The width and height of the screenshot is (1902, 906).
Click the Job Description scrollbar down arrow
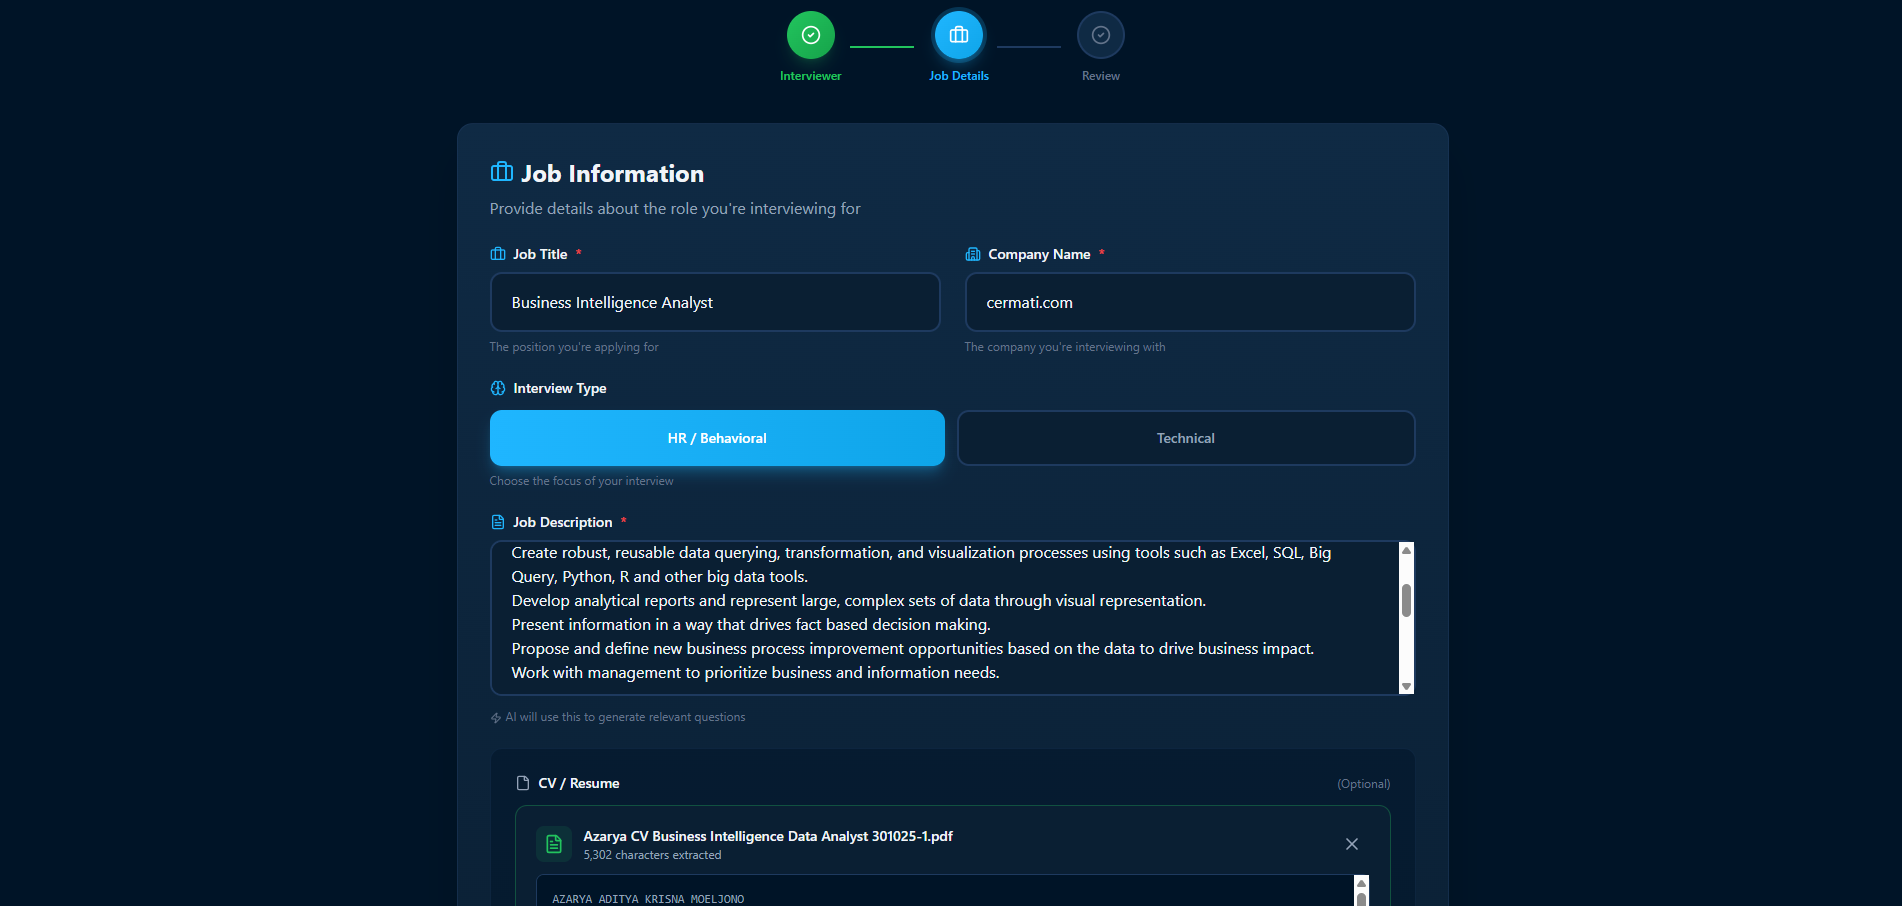pos(1406,686)
